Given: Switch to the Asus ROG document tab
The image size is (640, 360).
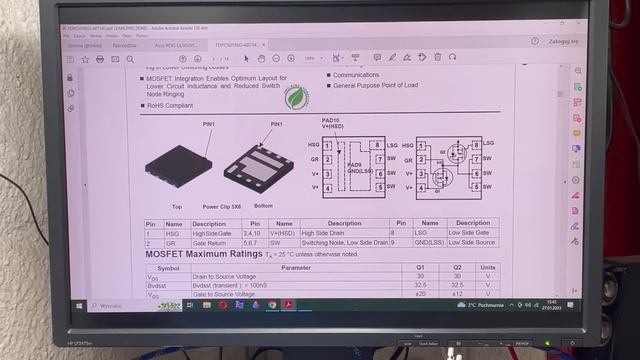Looking at the screenshot, I should pos(176,45).
